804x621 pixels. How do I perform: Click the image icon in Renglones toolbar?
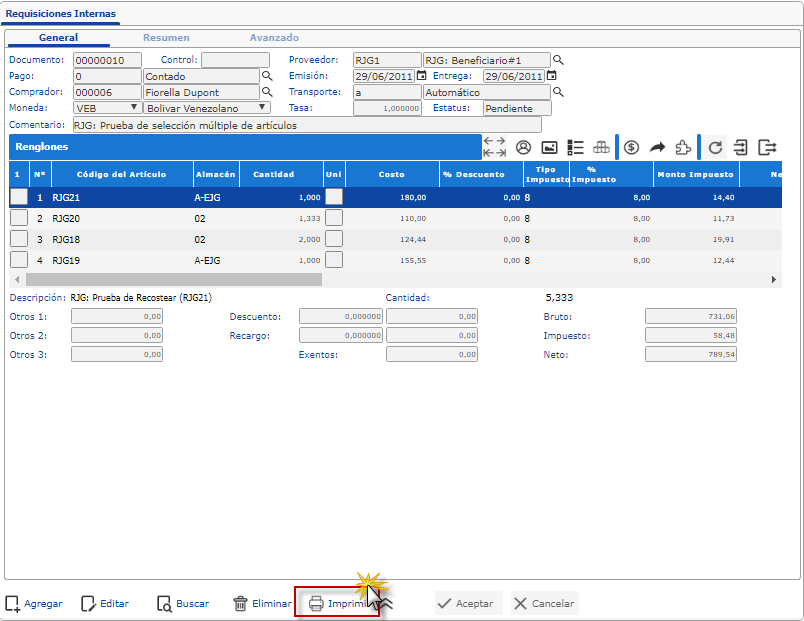549,147
